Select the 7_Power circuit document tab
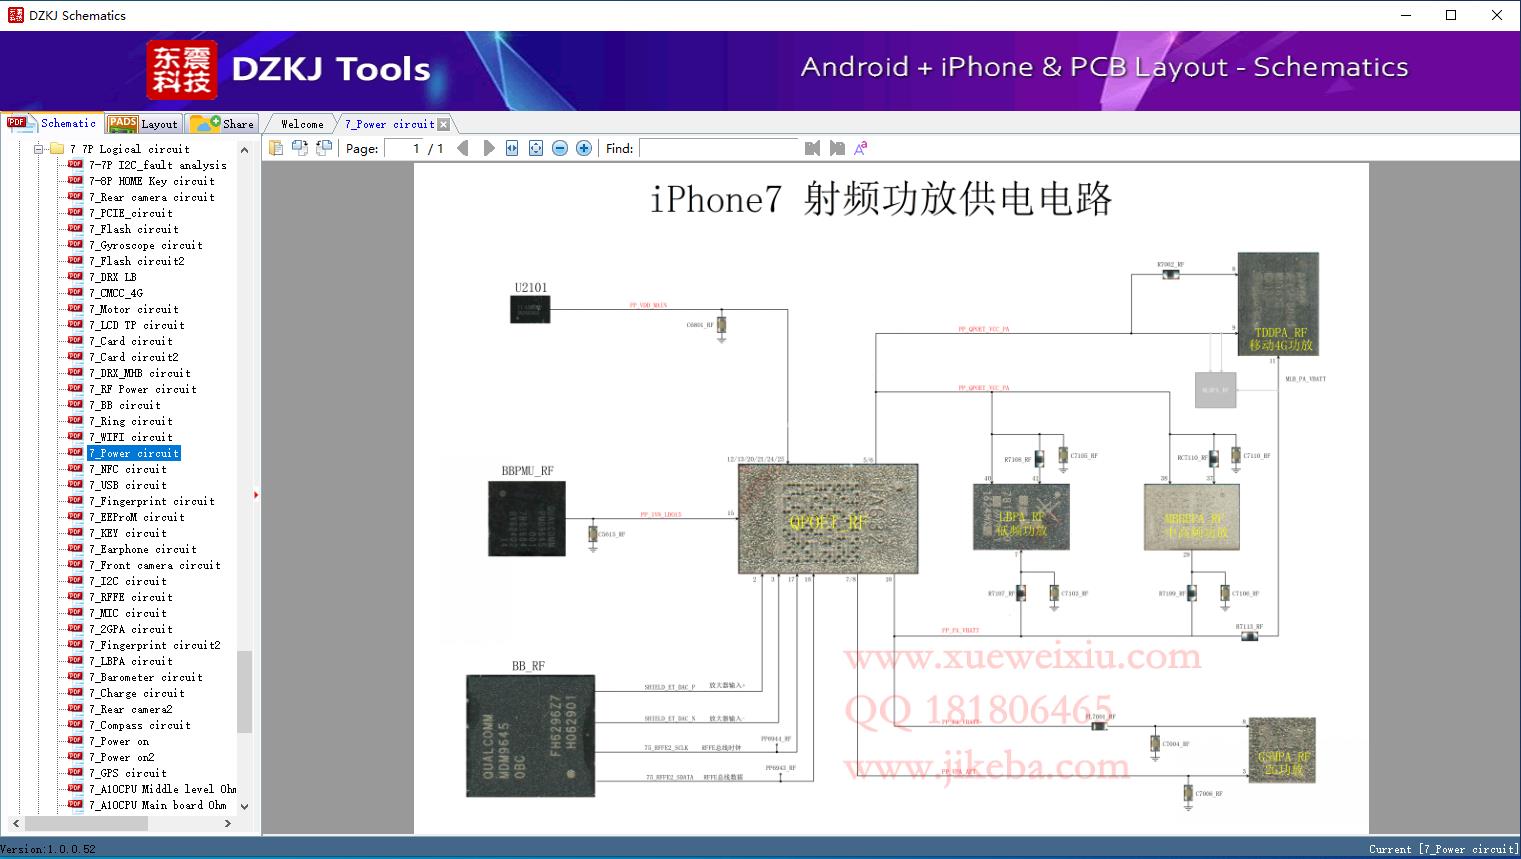This screenshot has width=1521, height=859. [389, 124]
